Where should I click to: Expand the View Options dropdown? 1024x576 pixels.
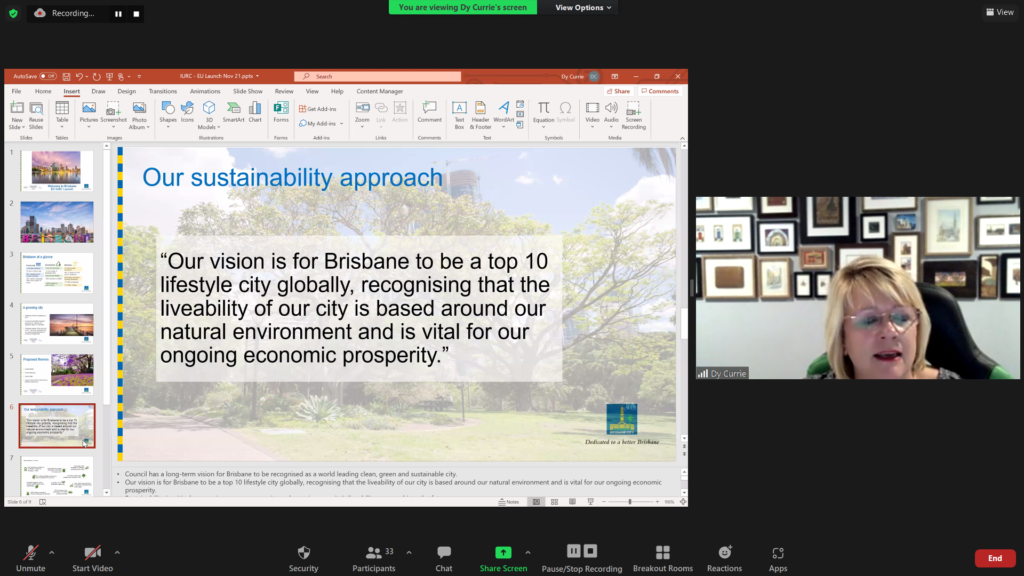coord(583,8)
